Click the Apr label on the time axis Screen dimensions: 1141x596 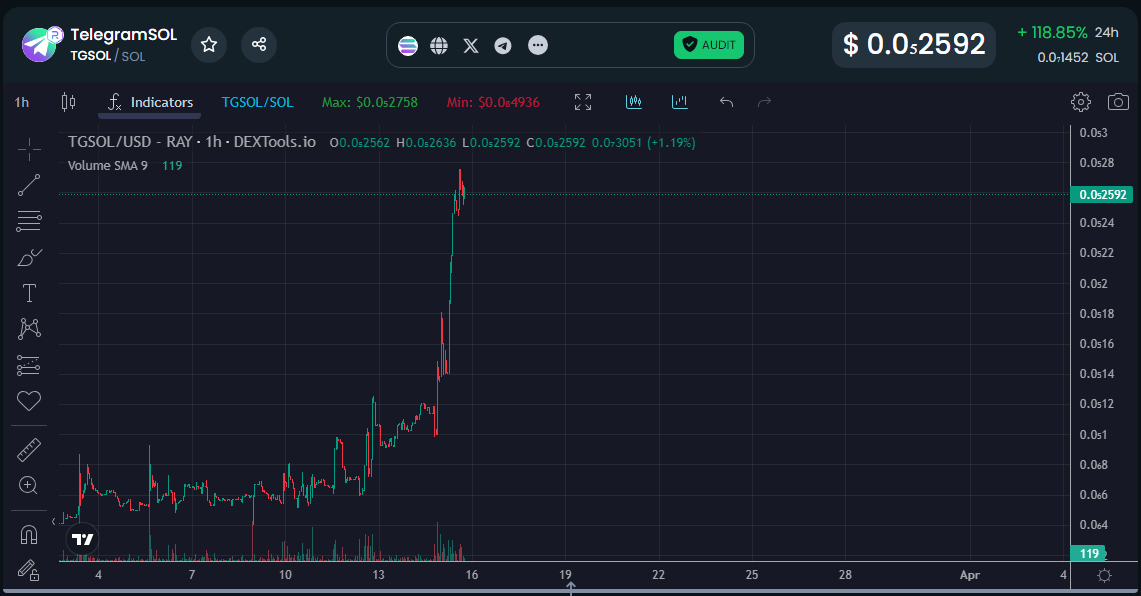[969, 575]
